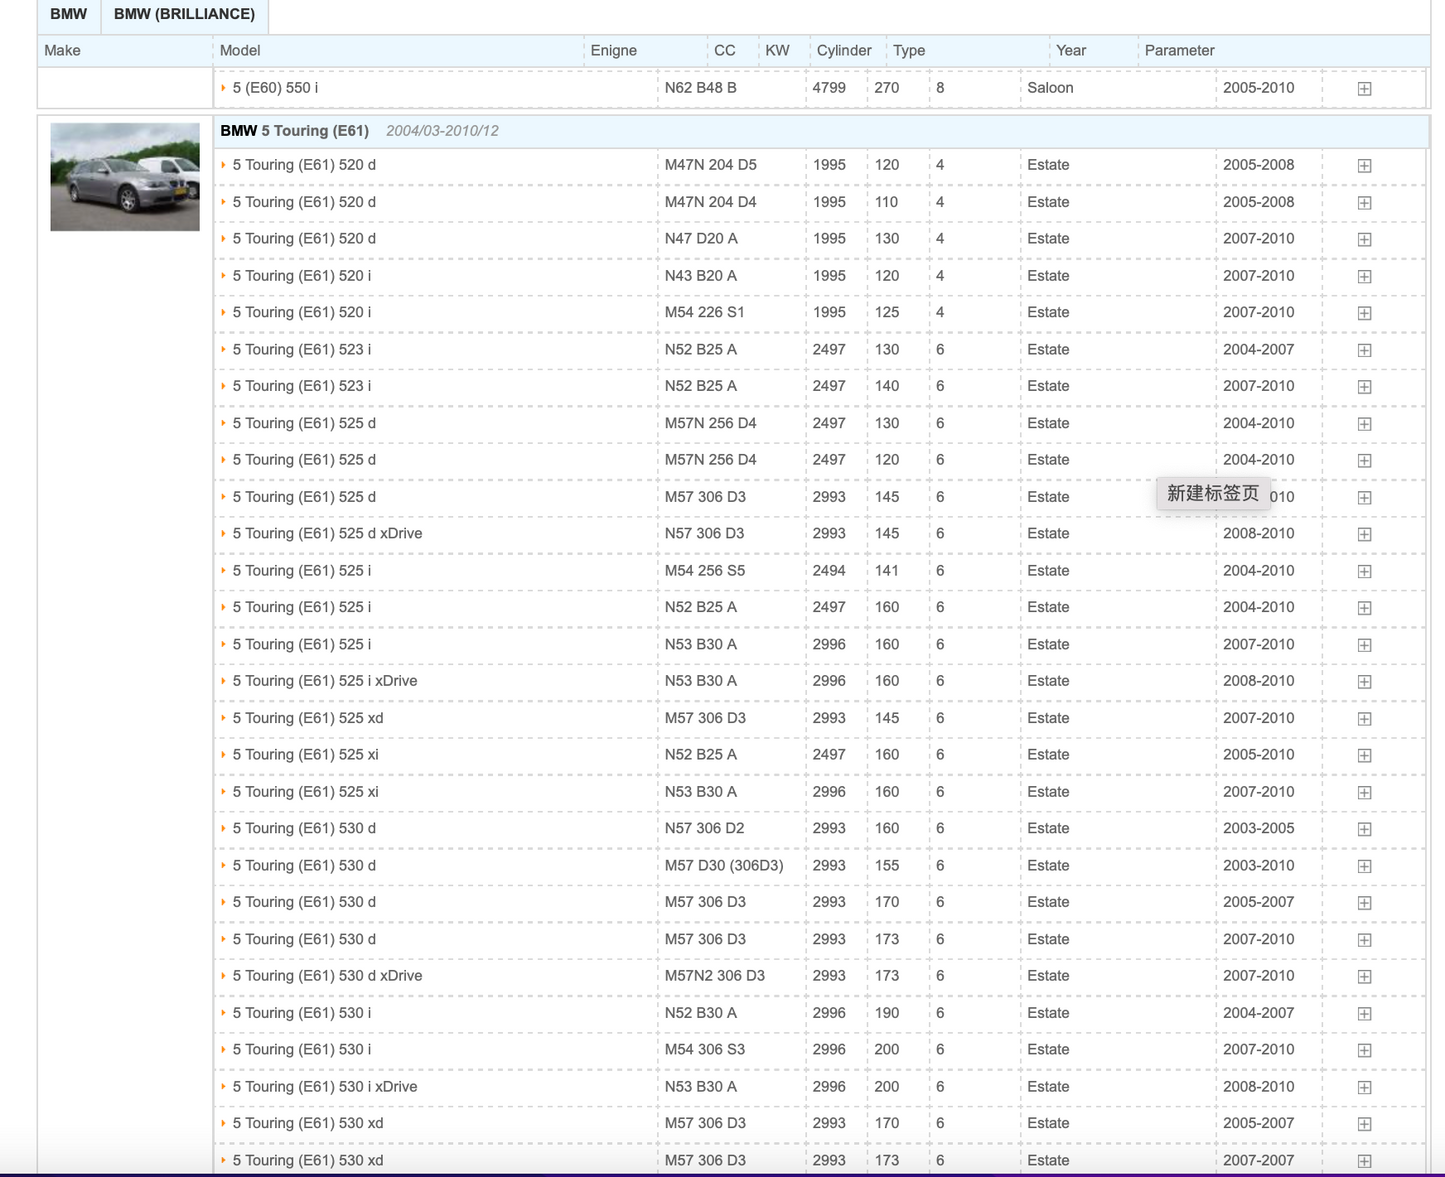This screenshot has width=1445, height=1177.
Task: Open plus icon for 520 d N47 D20 A
Action: (x=1364, y=240)
